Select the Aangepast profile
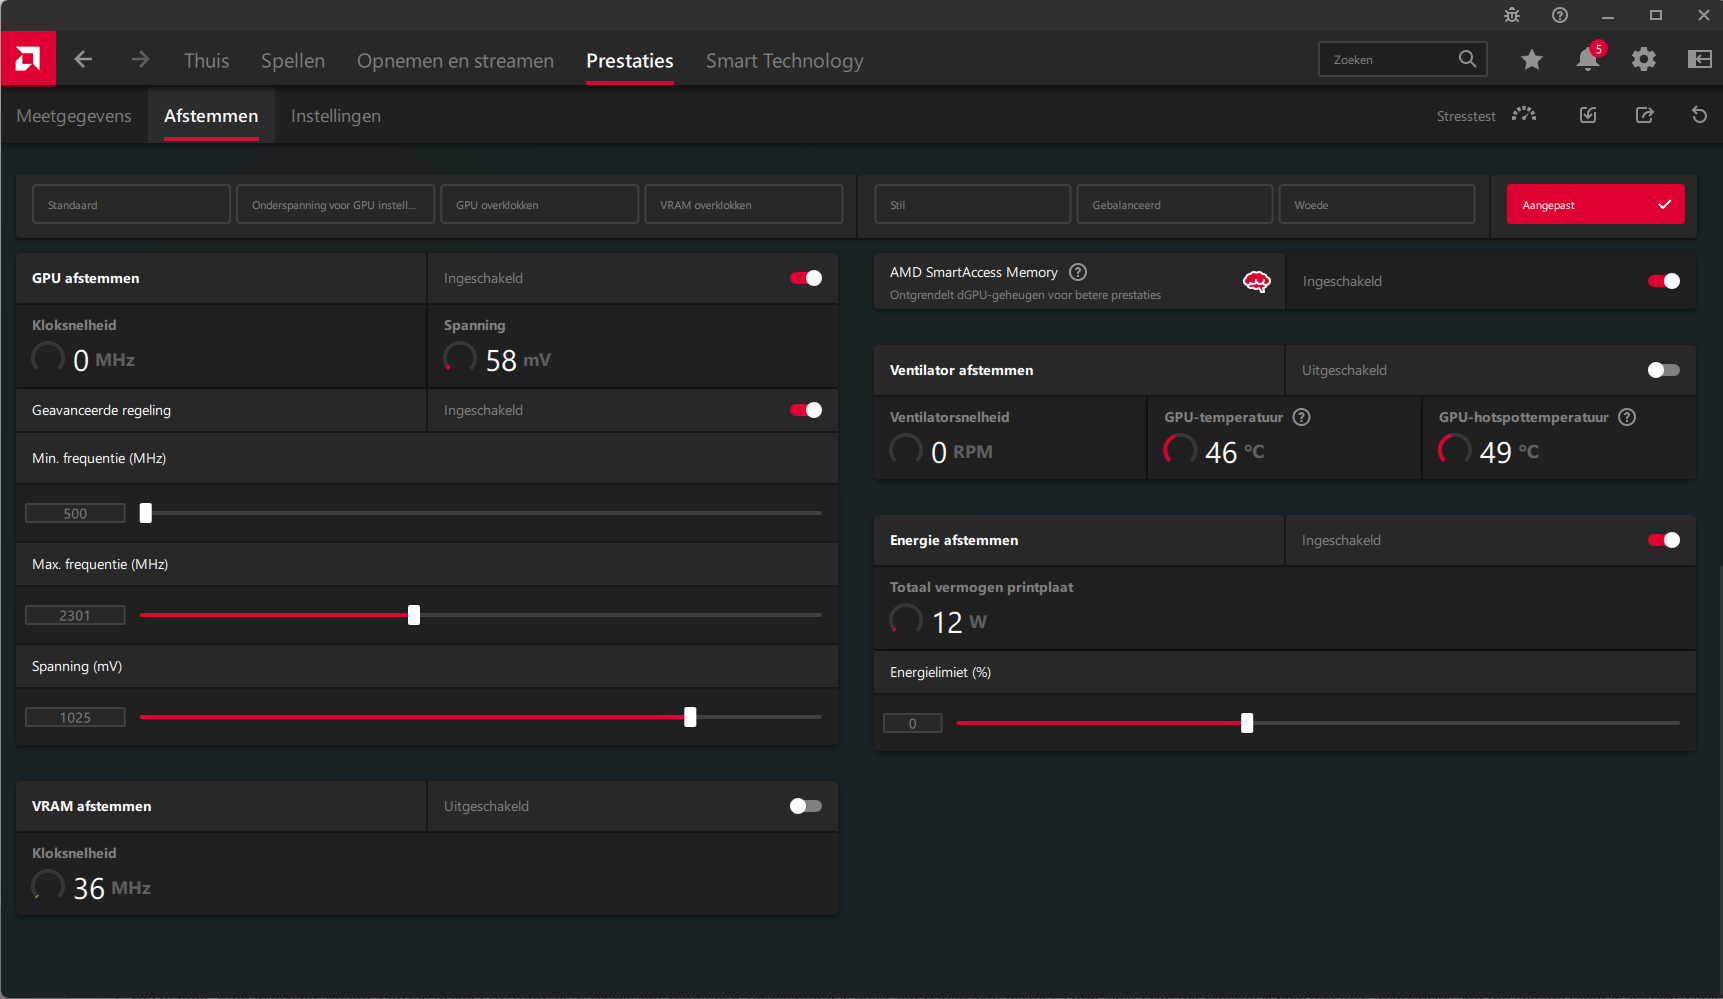Screen dimensions: 1723x999 (x=1595, y=204)
